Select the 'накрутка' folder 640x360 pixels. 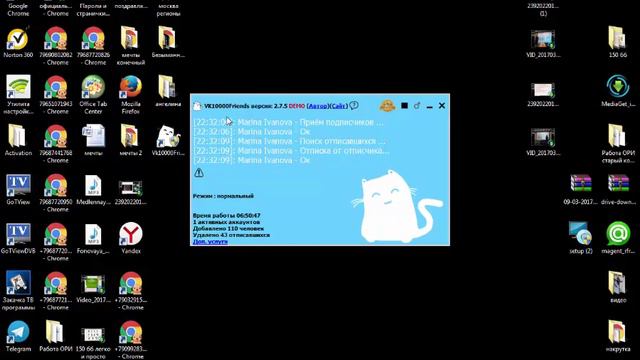point(618,336)
